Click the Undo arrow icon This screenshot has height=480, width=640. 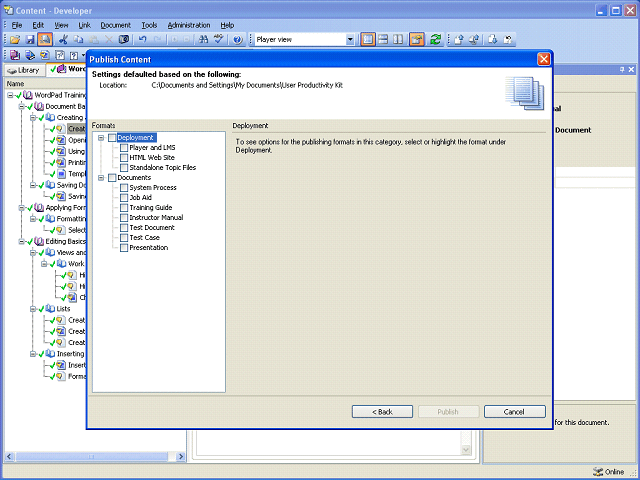(142, 40)
